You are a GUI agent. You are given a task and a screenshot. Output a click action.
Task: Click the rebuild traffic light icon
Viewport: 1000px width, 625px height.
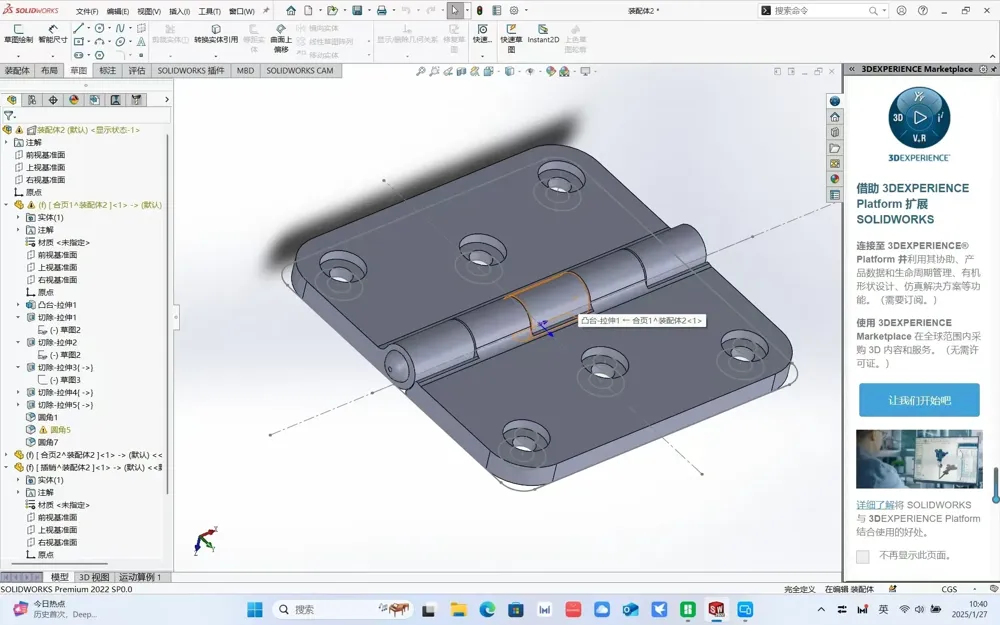479,10
